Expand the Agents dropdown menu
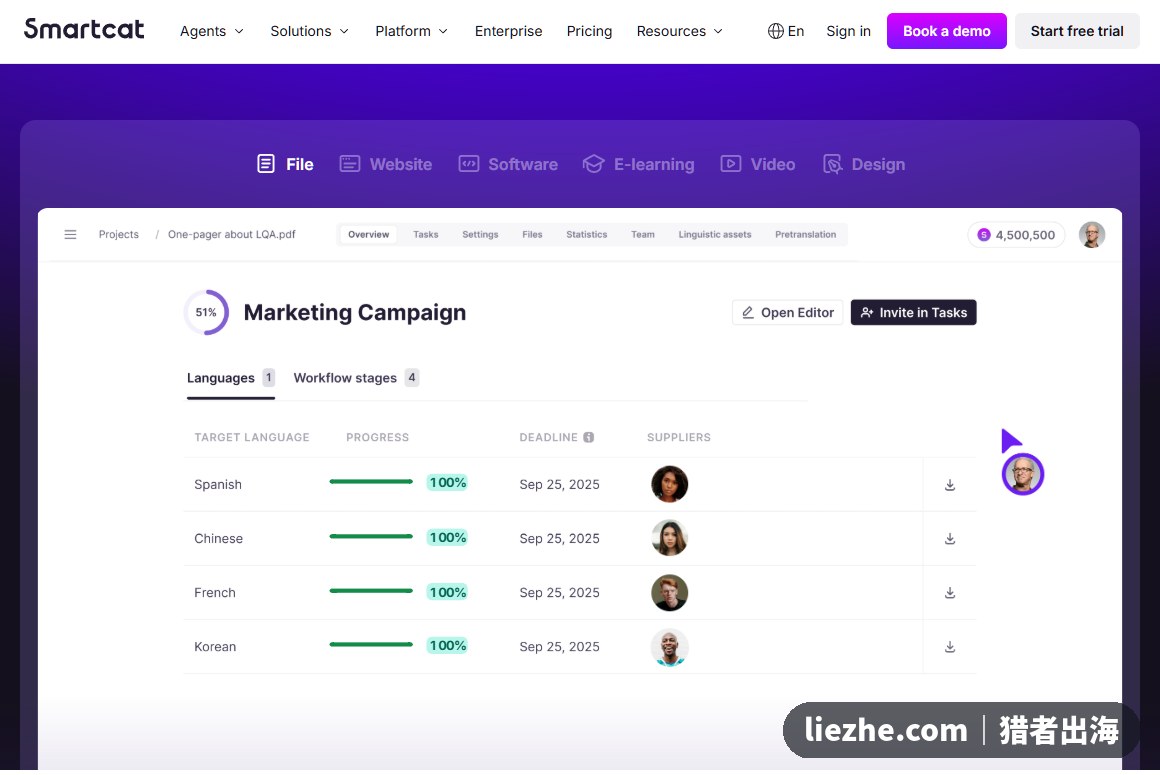Screen dimensions: 1160x775 212,31
